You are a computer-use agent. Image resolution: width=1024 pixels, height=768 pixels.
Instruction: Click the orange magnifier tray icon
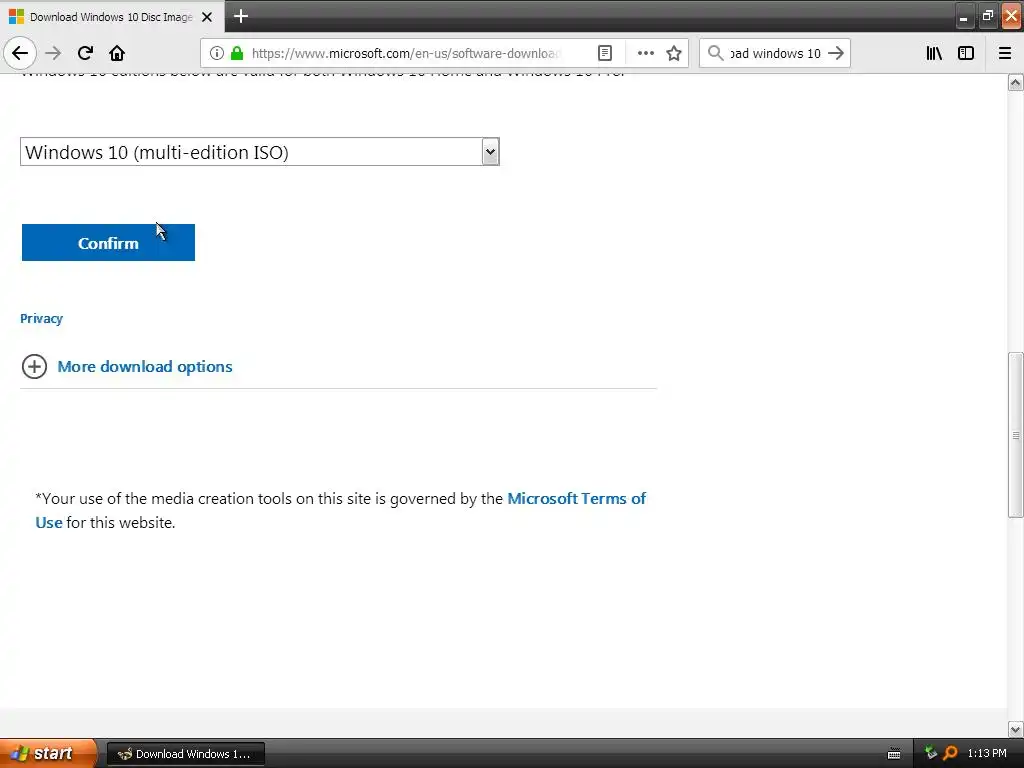click(x=951, y=753)
